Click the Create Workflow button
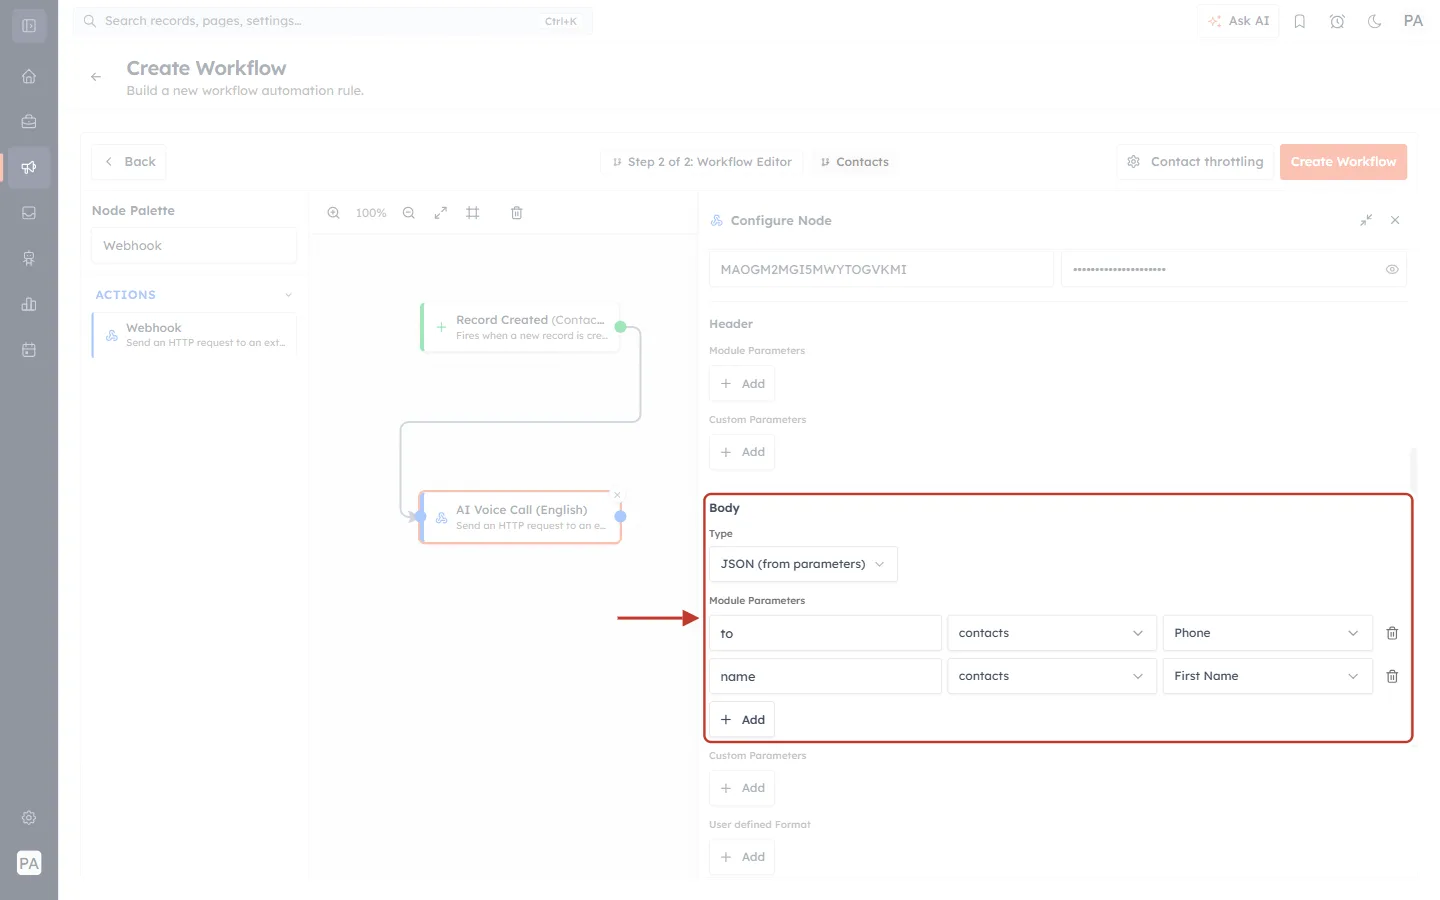 tap(1343, 162)
